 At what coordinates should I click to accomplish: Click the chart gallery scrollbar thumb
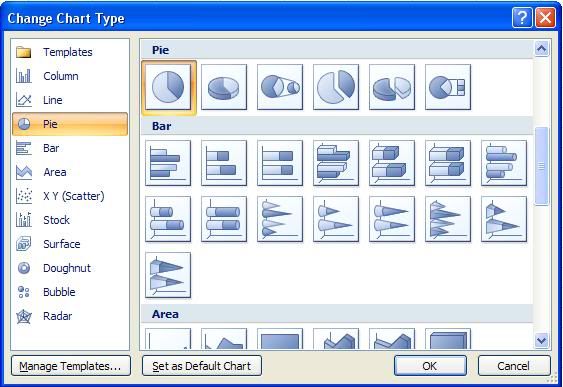point(541,166)
